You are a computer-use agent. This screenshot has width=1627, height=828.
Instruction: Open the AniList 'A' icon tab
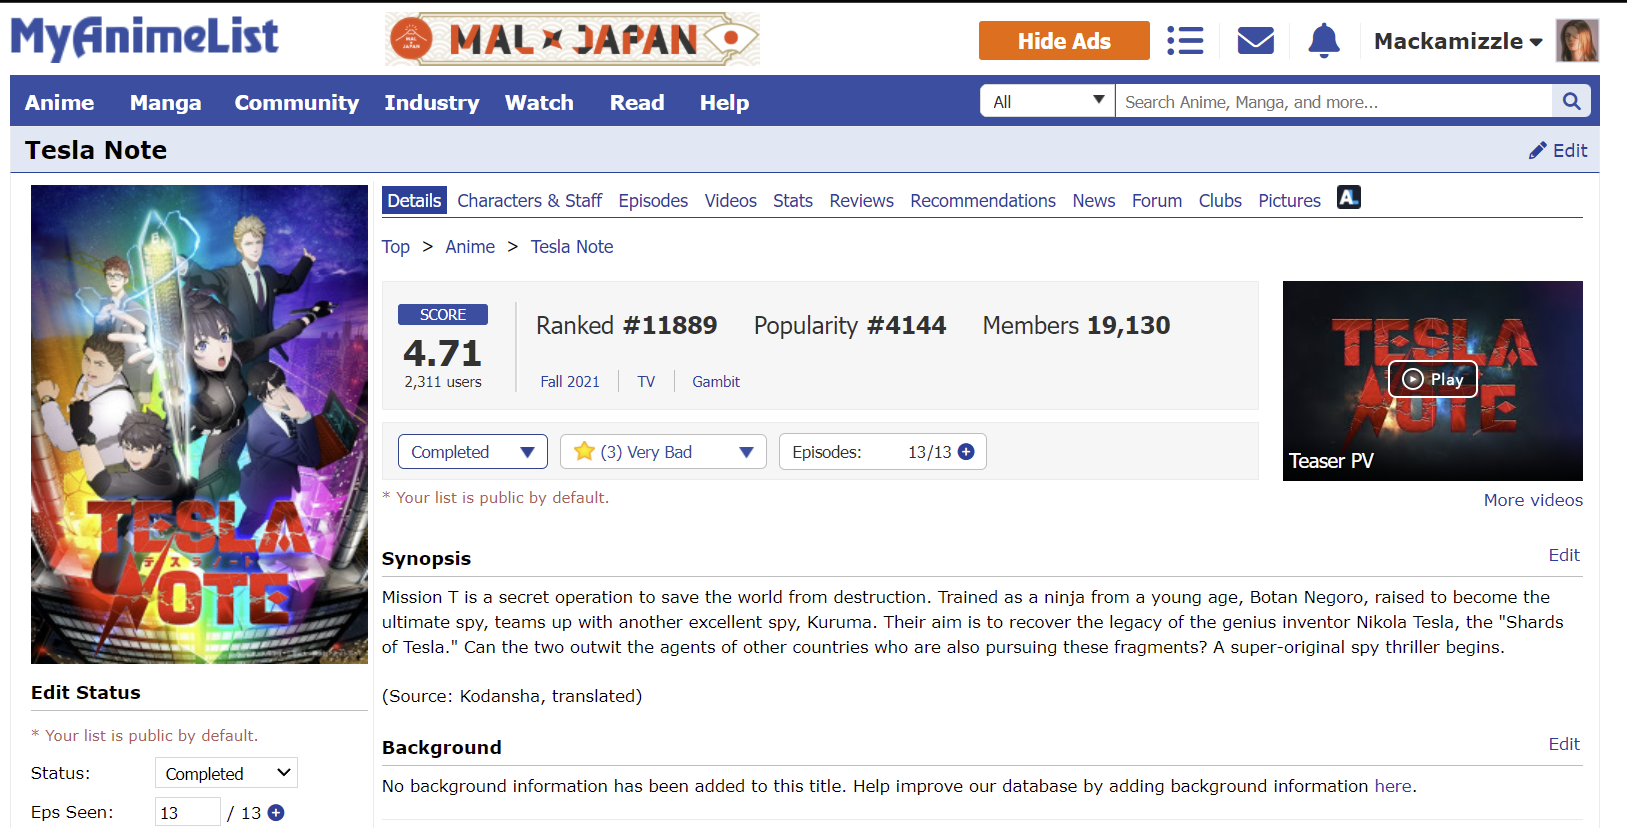pos(1349,198)
